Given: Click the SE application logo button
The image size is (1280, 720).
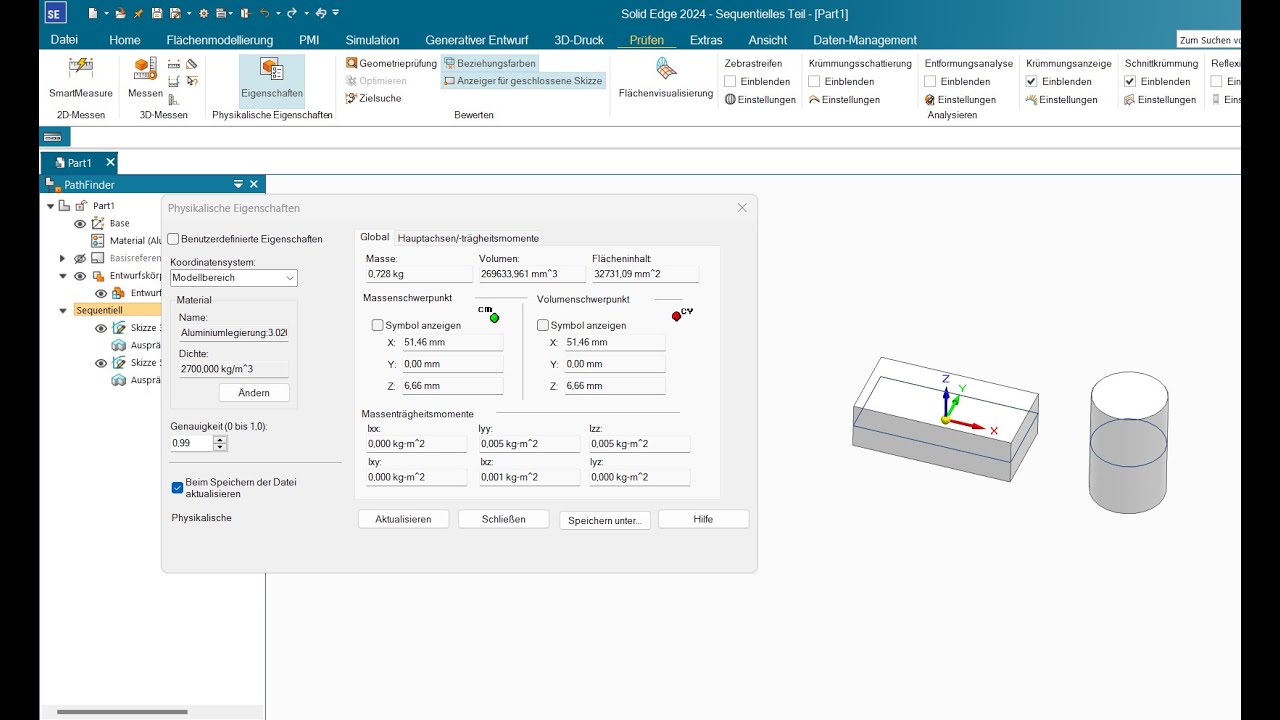Looking at the screenshot, I should tap(55, 13).
